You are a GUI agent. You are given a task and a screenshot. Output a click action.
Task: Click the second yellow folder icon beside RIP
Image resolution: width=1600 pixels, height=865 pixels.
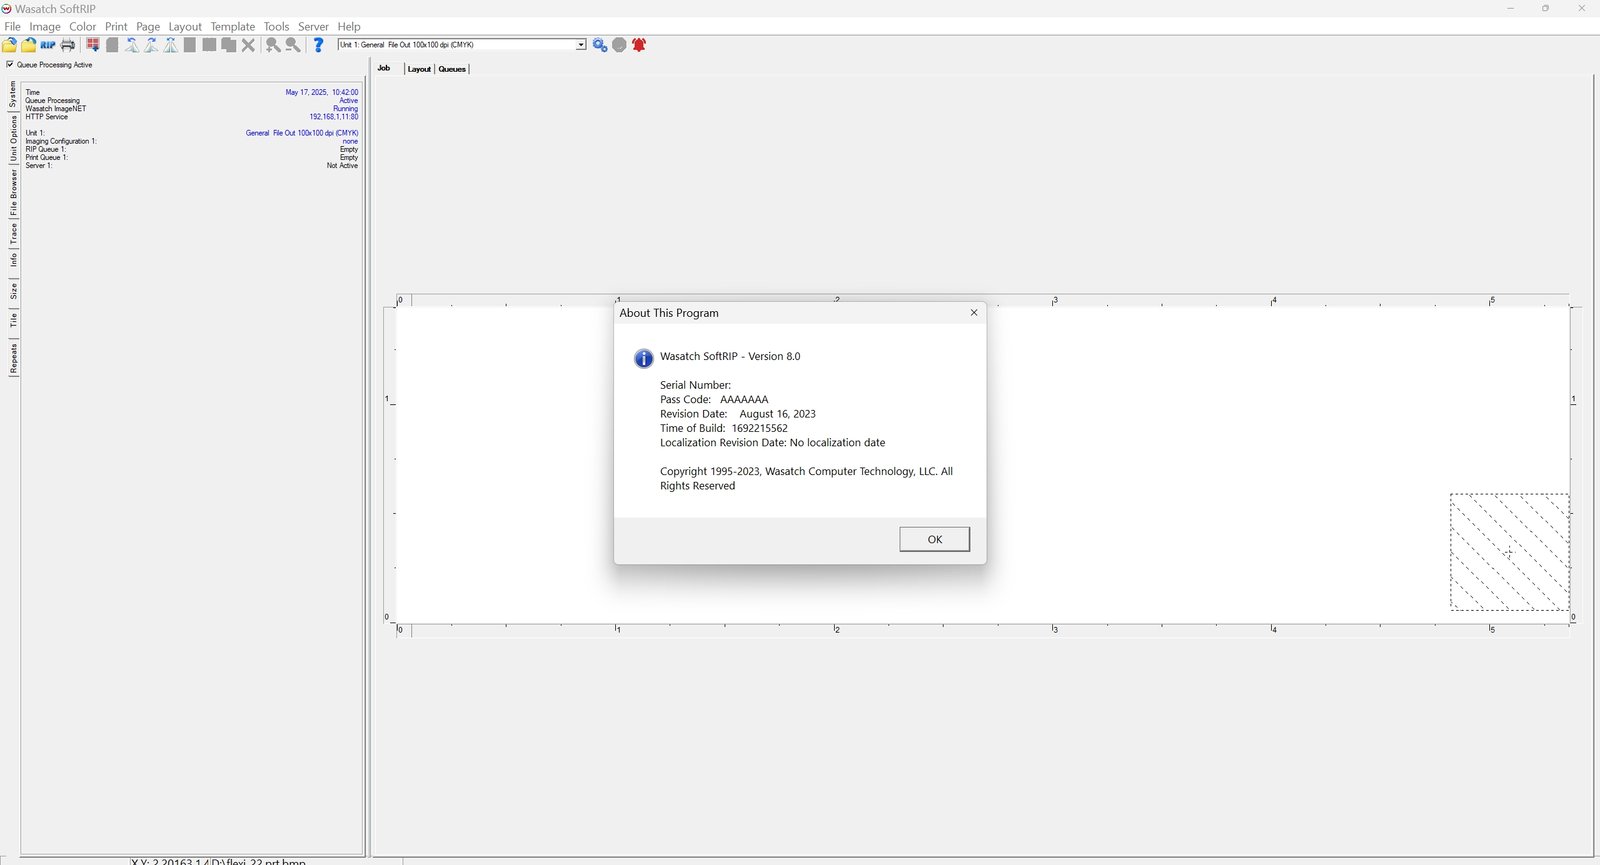(29, 45)
